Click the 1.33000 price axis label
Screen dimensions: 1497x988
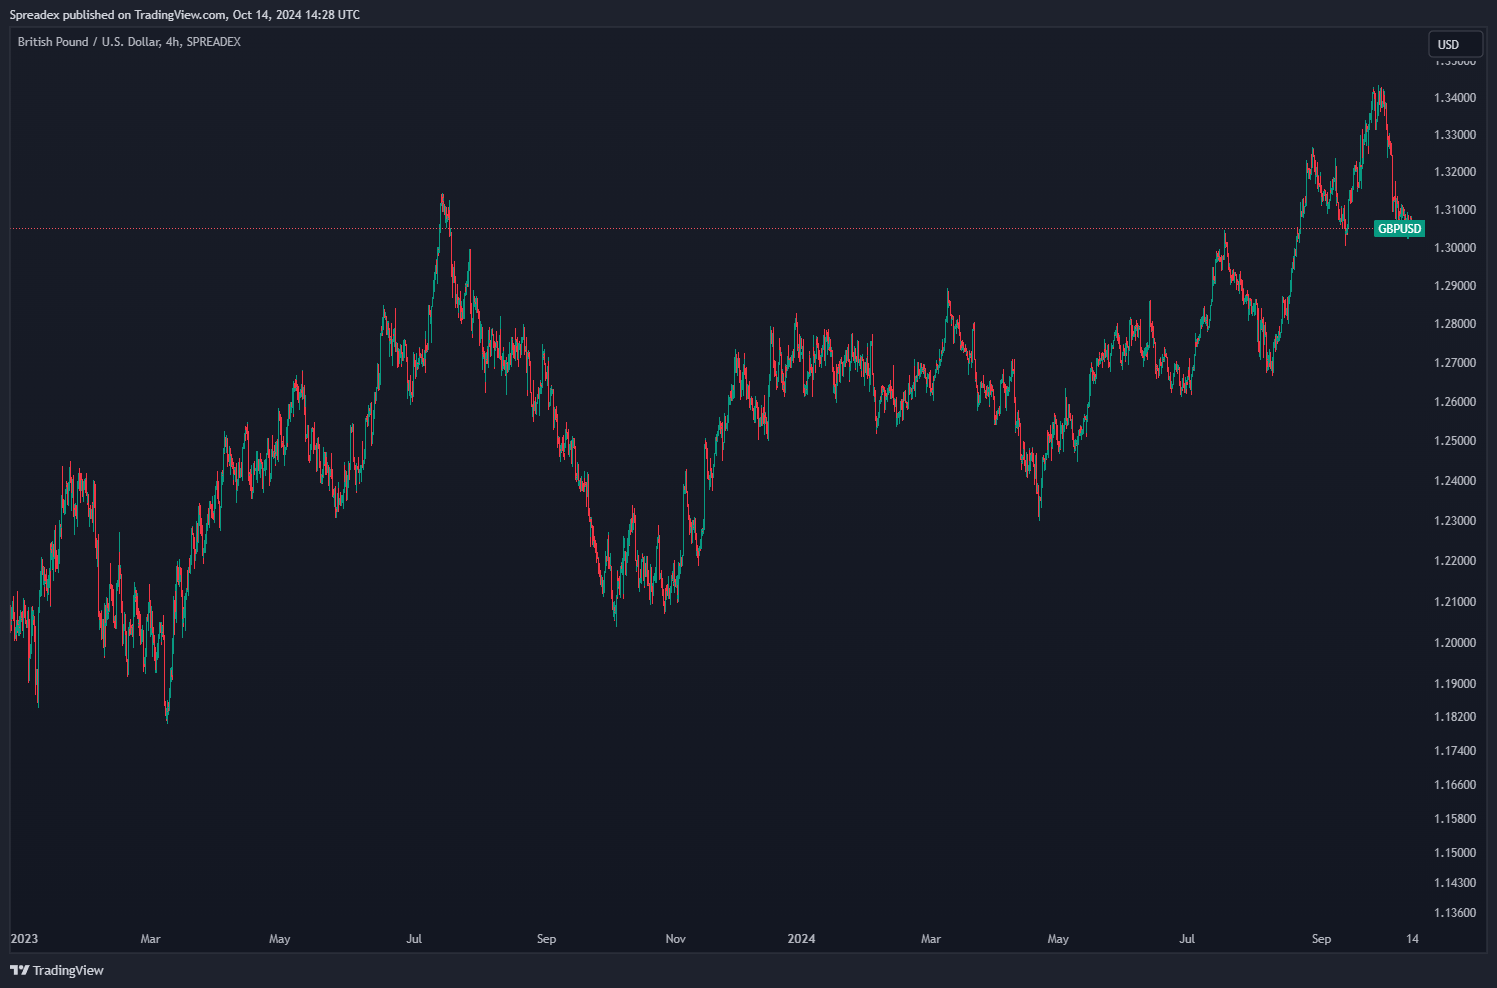click(1455, 135)
